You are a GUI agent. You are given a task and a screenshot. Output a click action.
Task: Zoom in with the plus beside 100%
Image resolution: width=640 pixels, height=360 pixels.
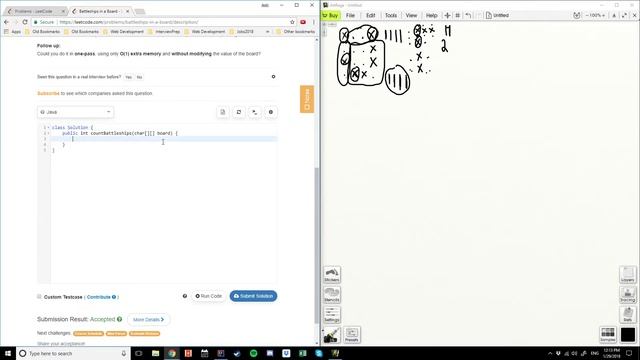click(x=604, y=16)
